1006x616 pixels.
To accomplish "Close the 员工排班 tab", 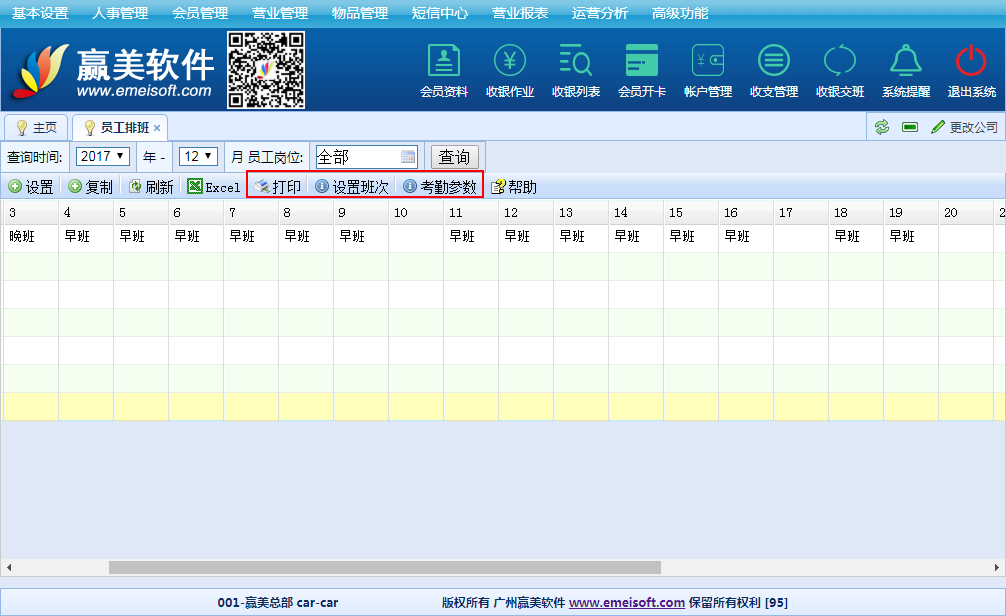I will [157, 128].
